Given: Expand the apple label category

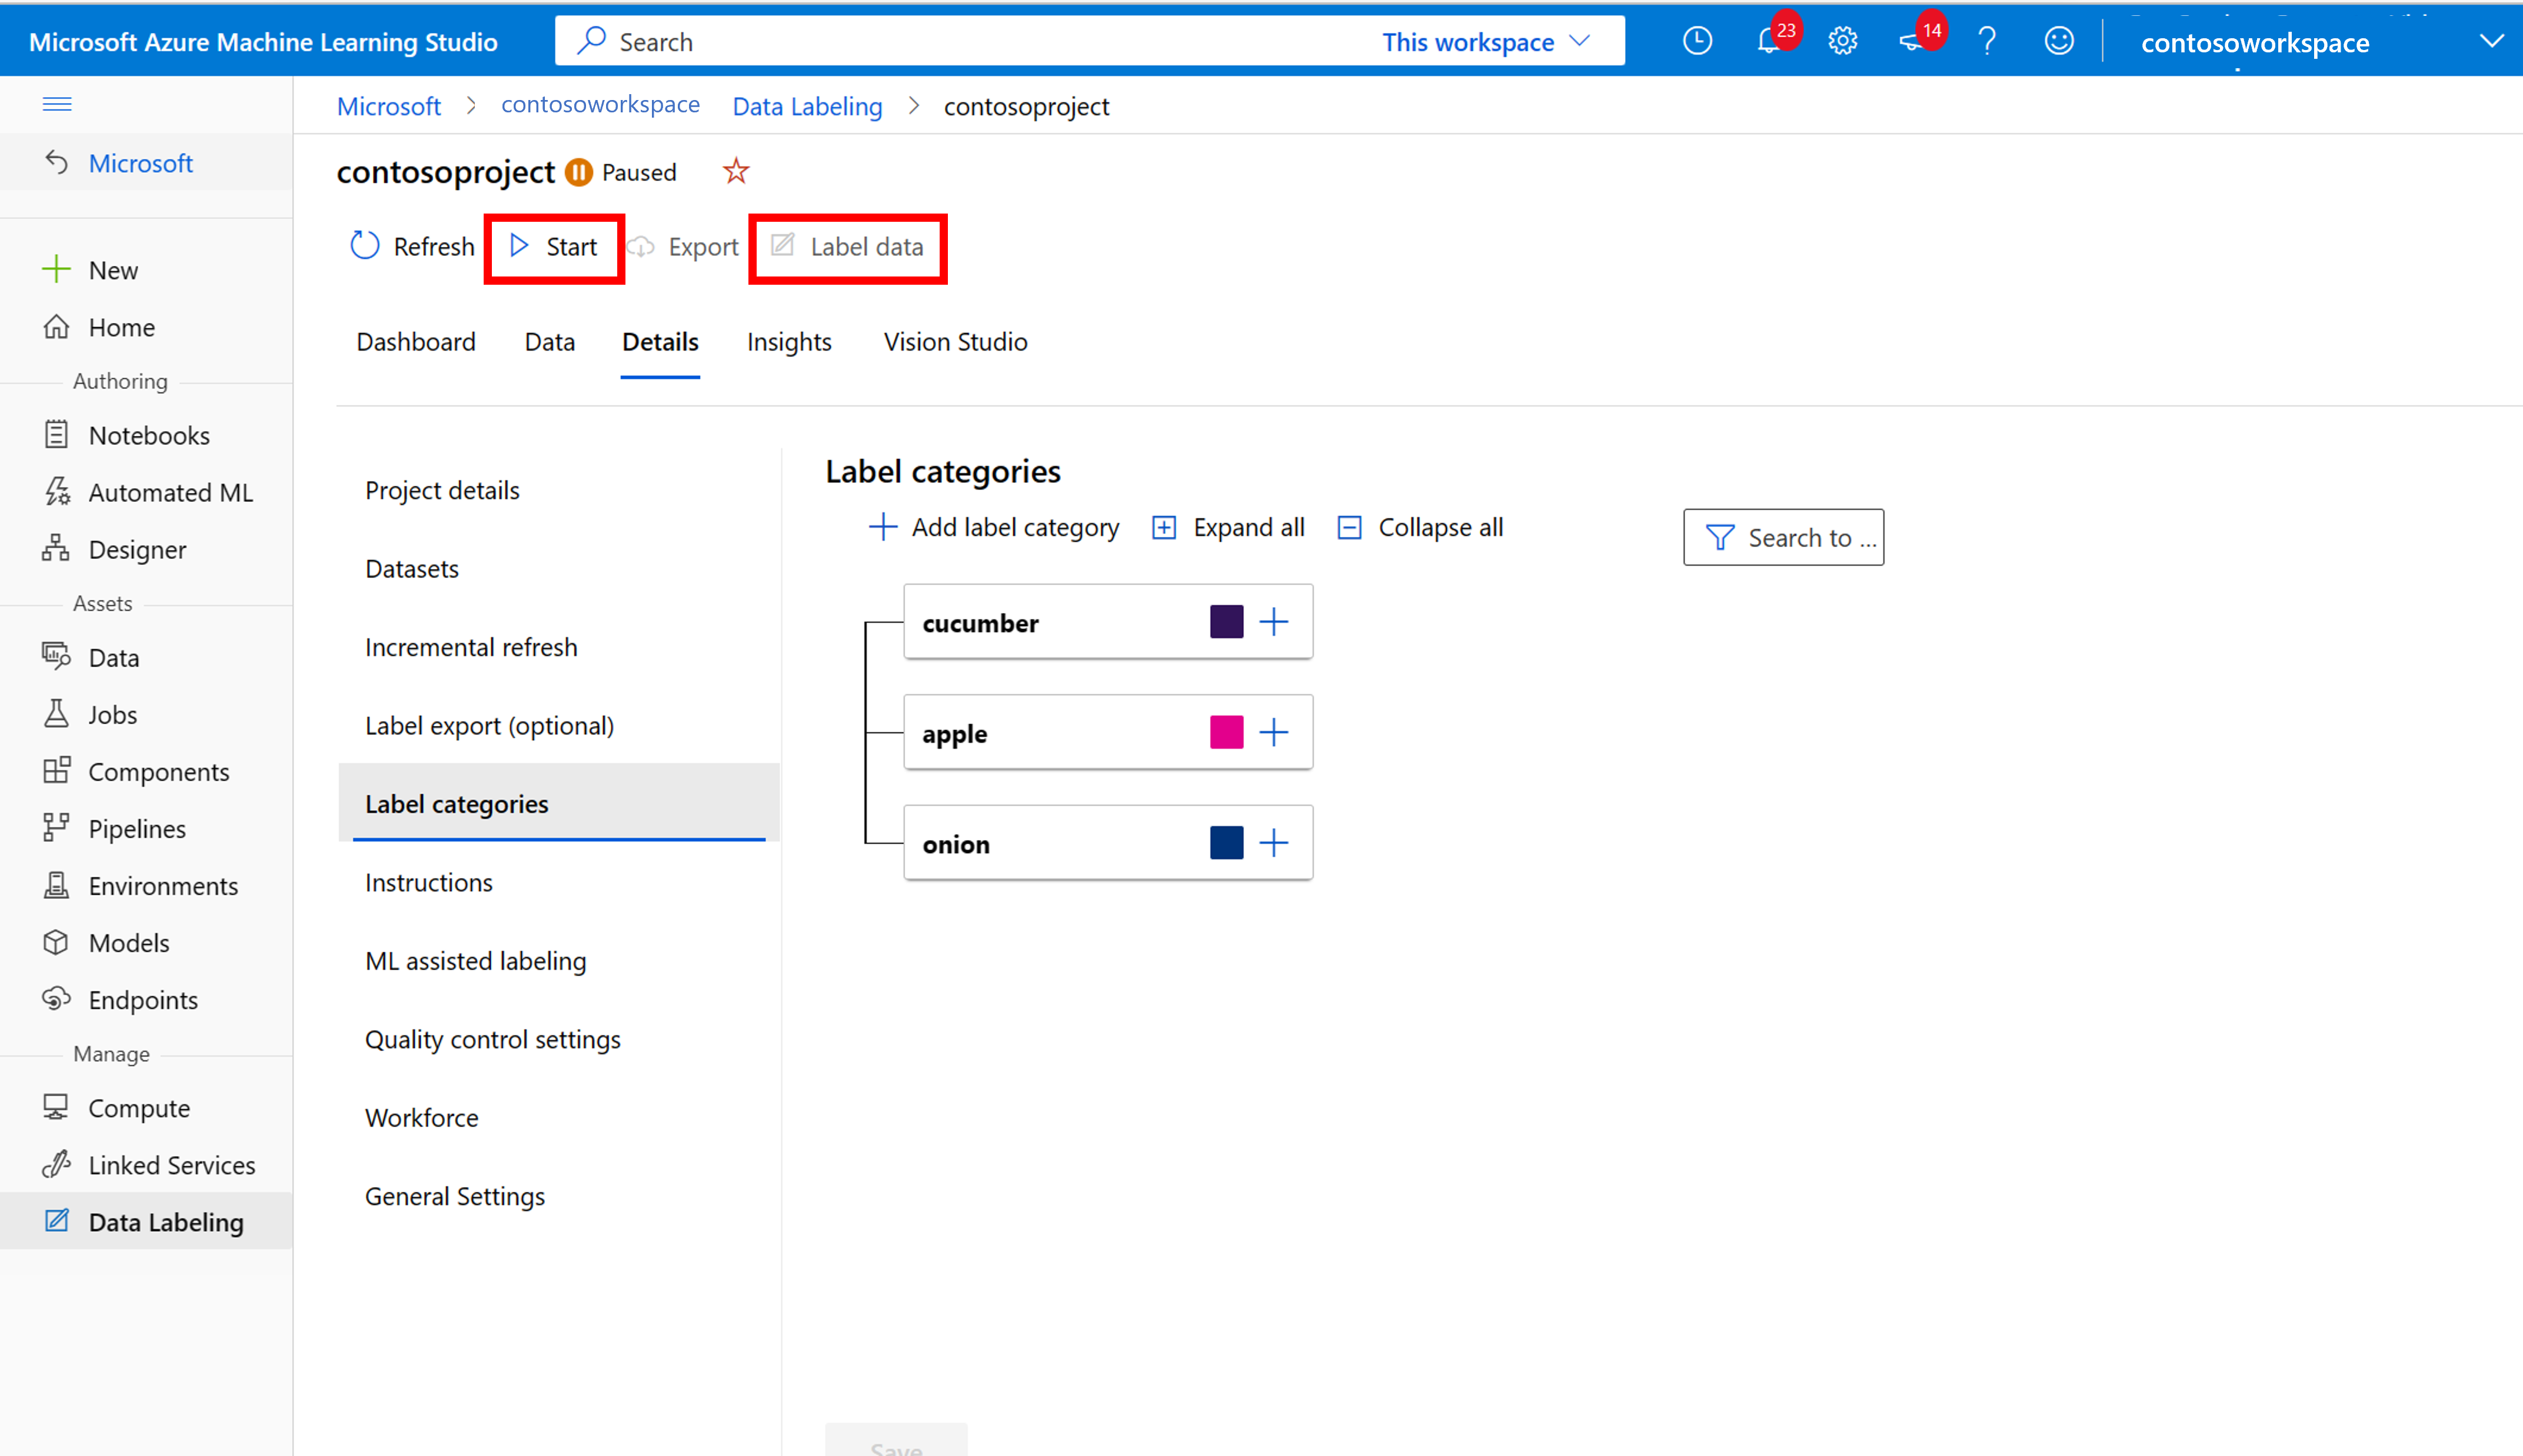Looking at the screenshot, I should coord(1274,731).
